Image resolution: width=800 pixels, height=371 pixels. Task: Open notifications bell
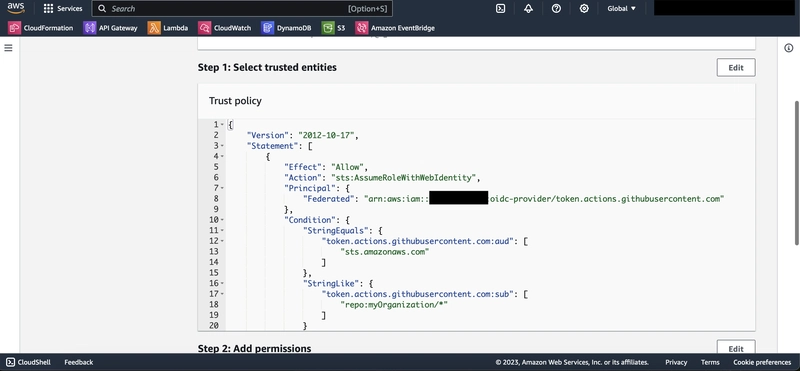point(529,9)
